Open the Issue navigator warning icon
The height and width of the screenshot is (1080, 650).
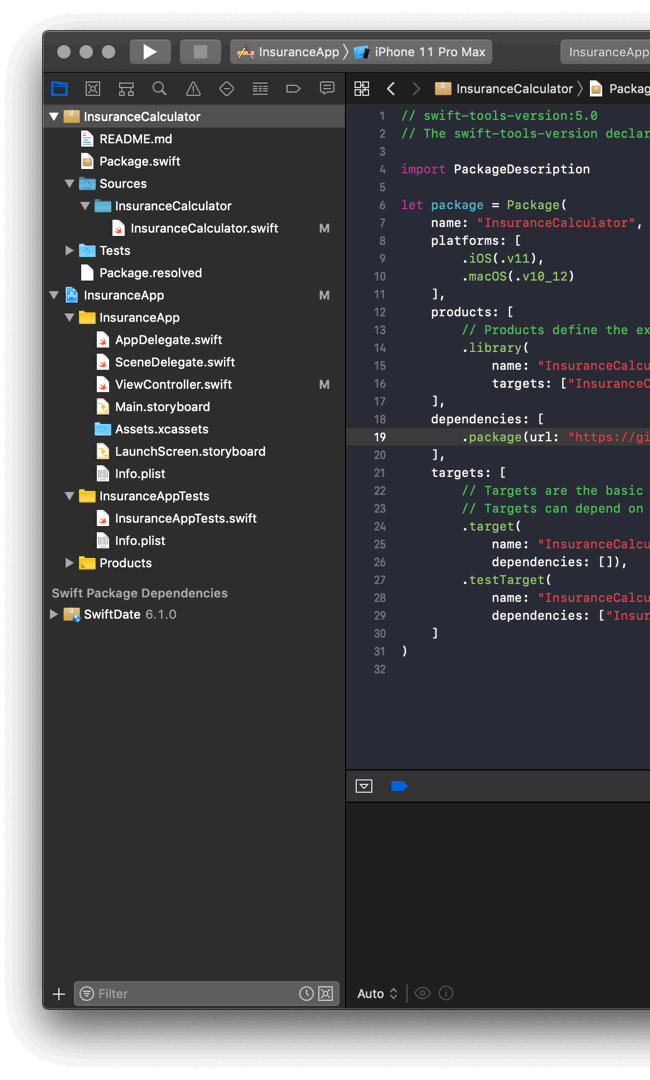point(193,88)
